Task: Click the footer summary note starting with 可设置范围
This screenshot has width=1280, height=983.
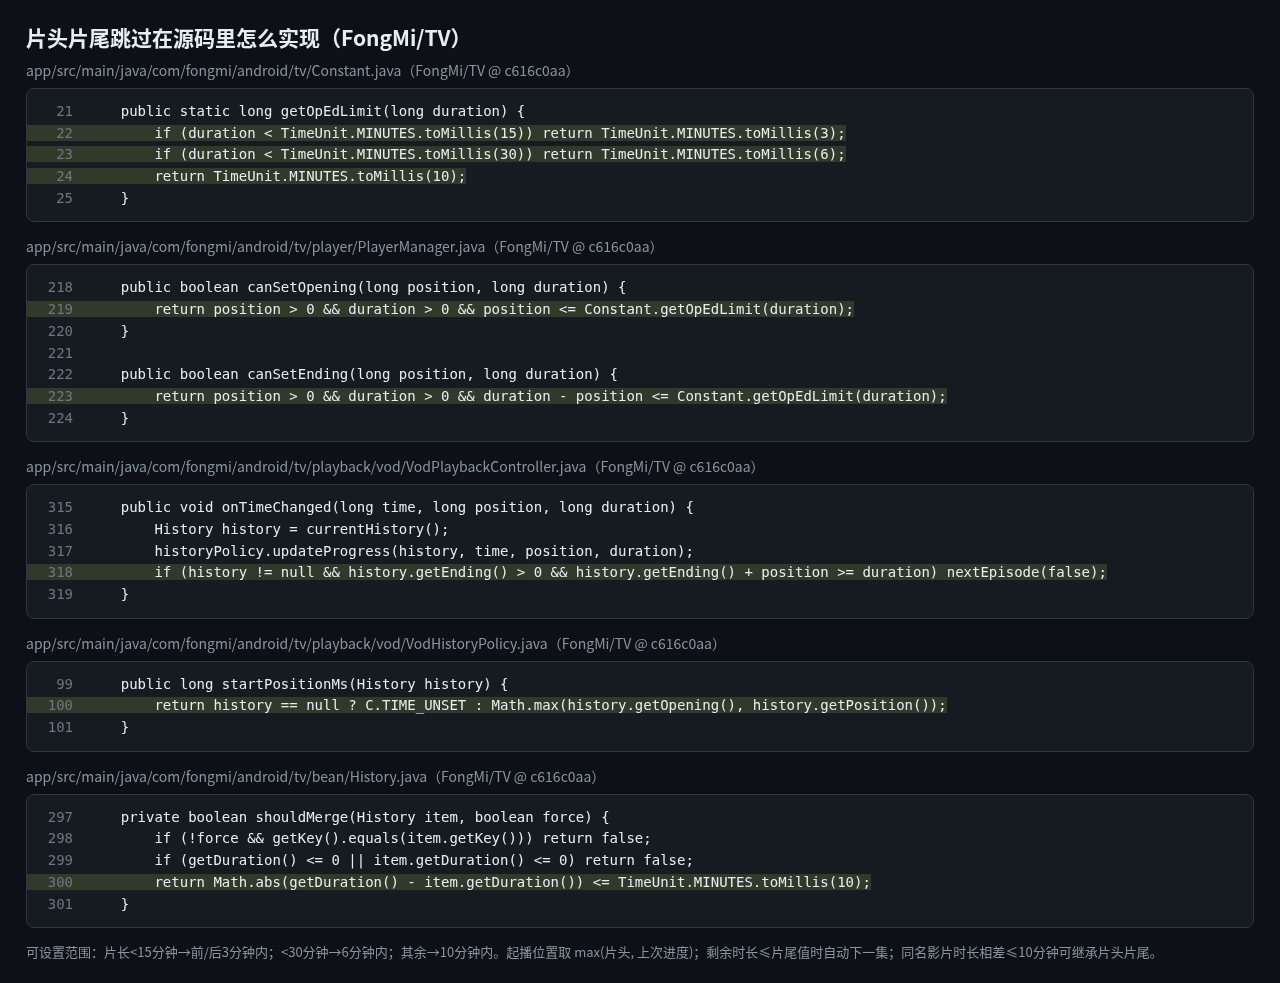Action: [x=592, y=953]
